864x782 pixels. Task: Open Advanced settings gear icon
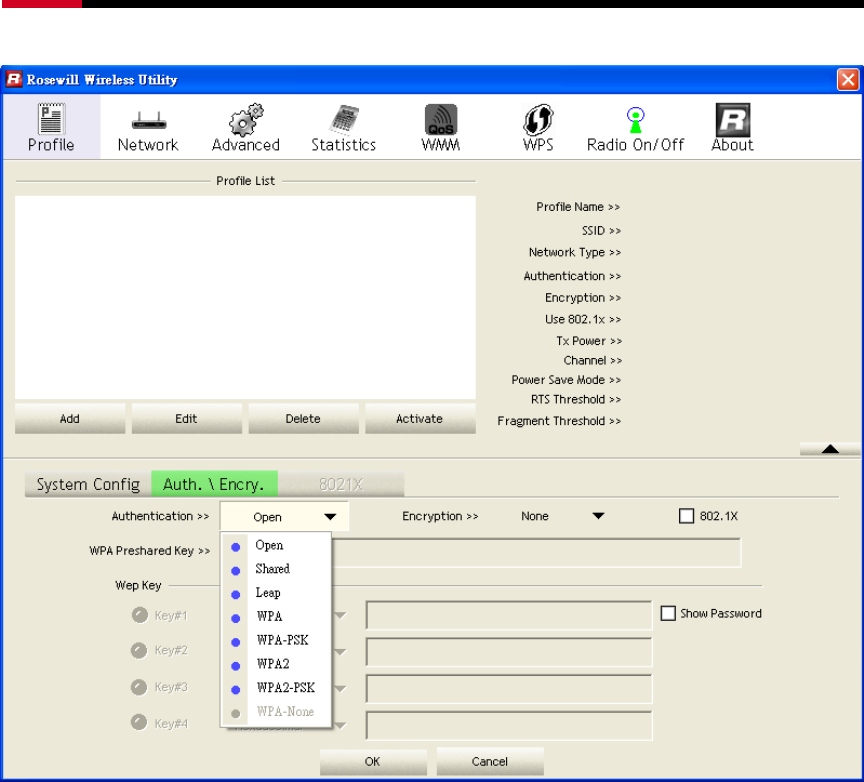pos(245,120)
